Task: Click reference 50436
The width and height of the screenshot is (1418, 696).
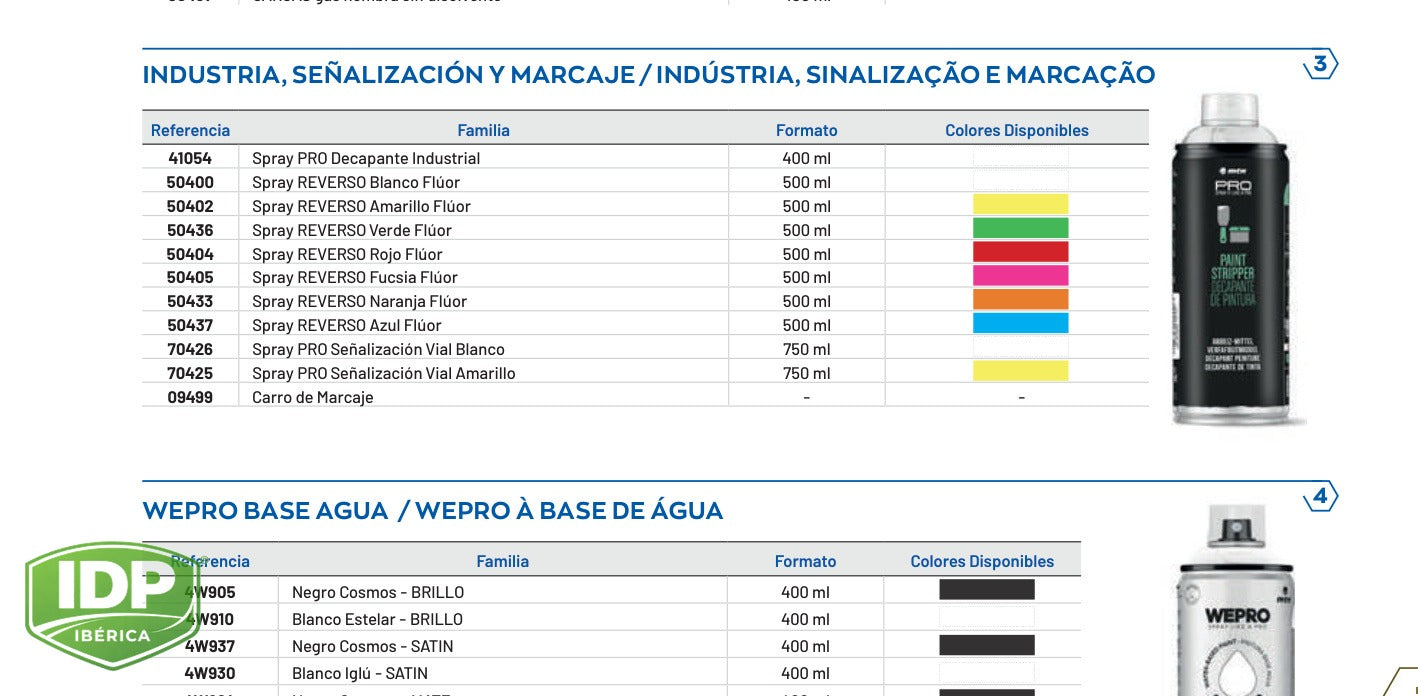Action: [190, 230]
